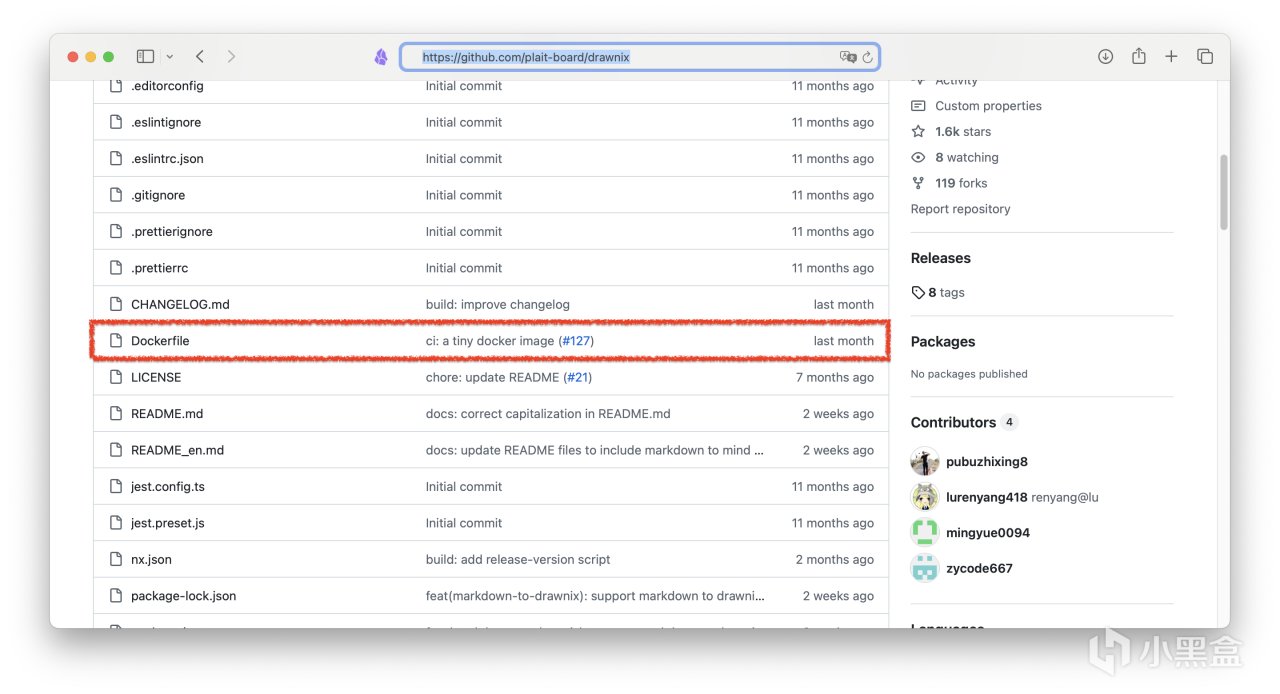This screenshot has width=1280, height=694.
Task: Click the page vertical scrollbar thumb
Action: pos(1223,193)
